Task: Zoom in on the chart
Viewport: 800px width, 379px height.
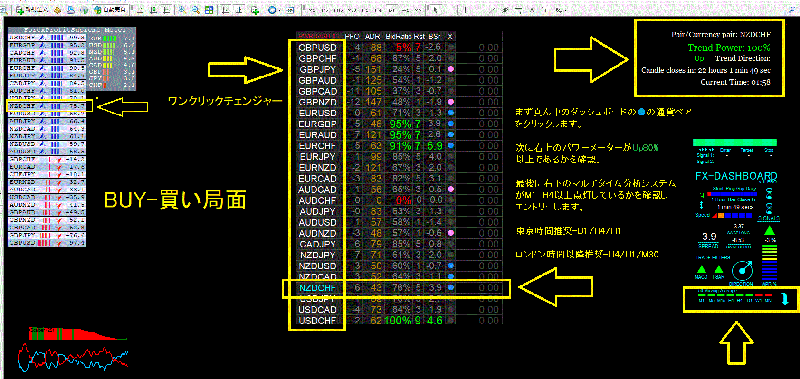Action: (183, 10)
